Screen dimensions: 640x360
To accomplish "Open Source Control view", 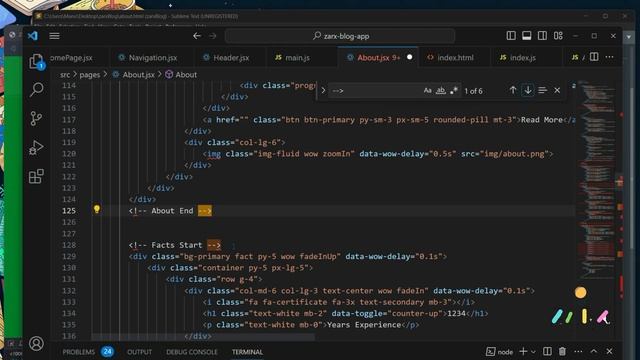I will (x=36, y=118).
